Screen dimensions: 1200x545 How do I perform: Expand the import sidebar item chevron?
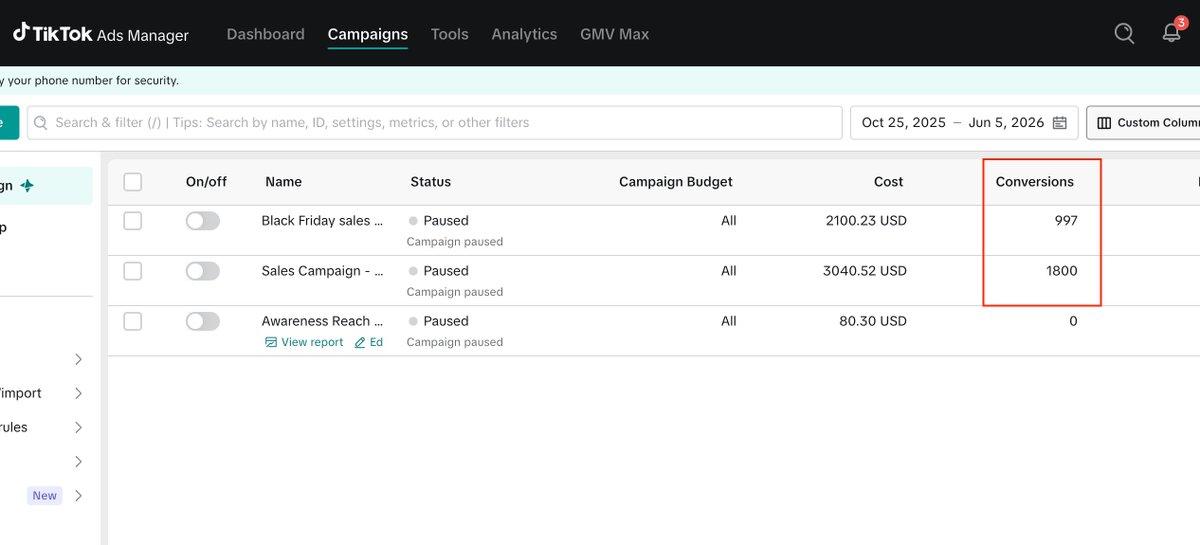tap(79, 393)
